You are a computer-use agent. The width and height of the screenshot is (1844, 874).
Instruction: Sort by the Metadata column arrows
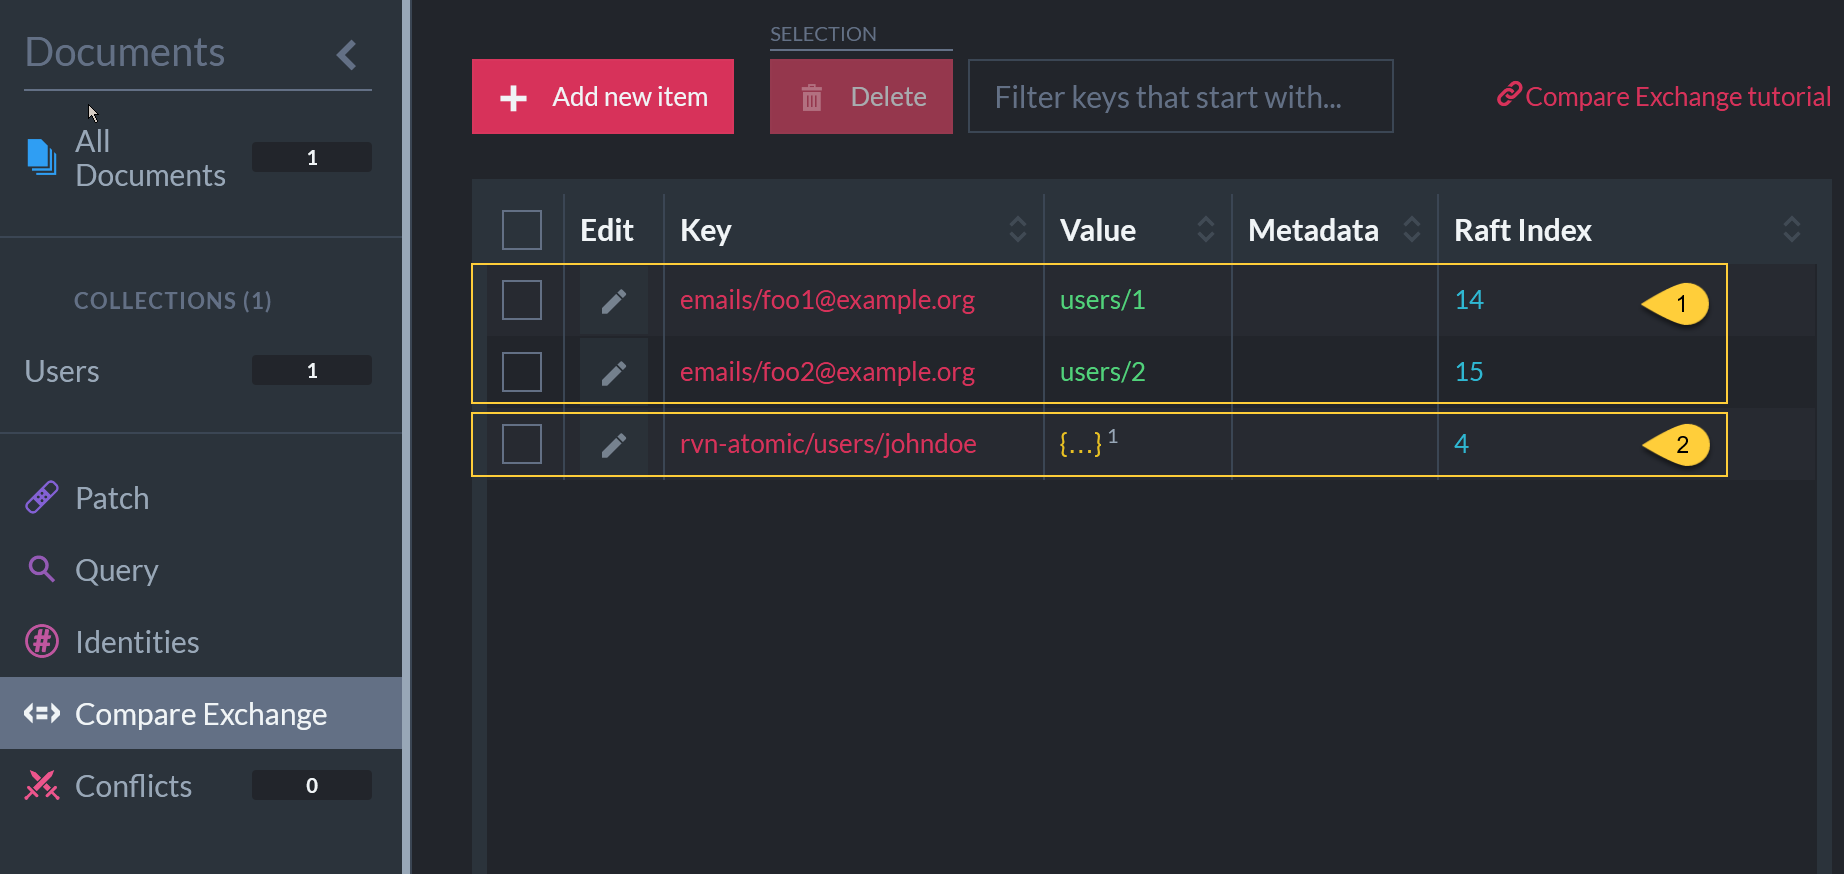point(1412,229)
